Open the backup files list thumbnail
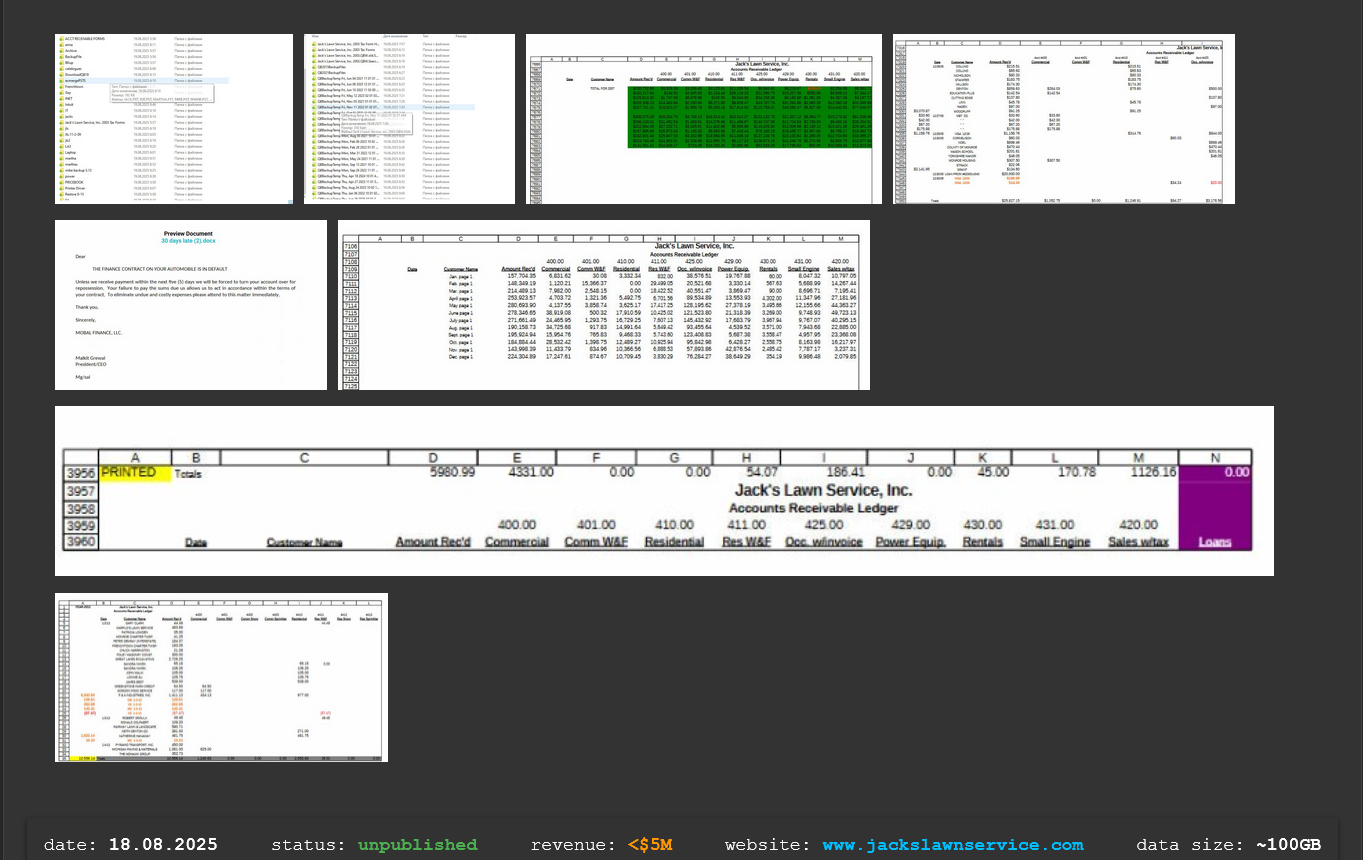The image size is (1363, 860). [409, 119]
